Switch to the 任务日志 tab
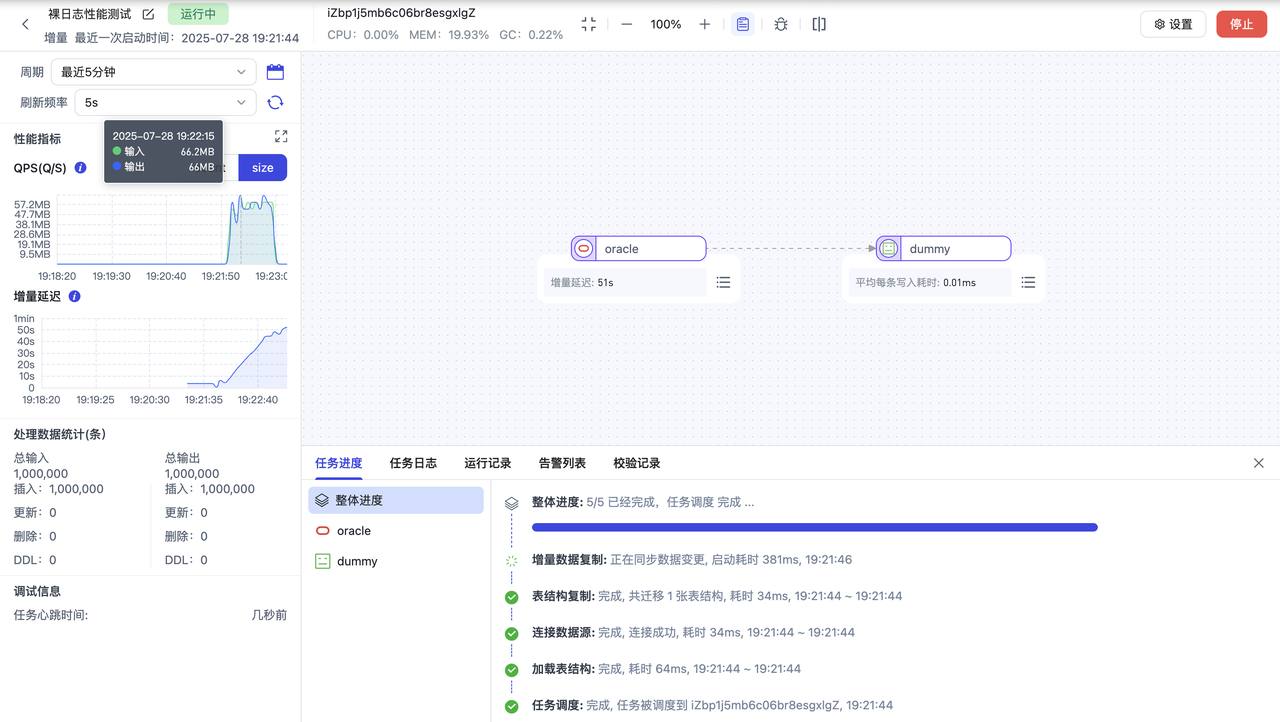Image resolution: width=1280 pixels, height=722 pixels. click(x=413, y=463)
